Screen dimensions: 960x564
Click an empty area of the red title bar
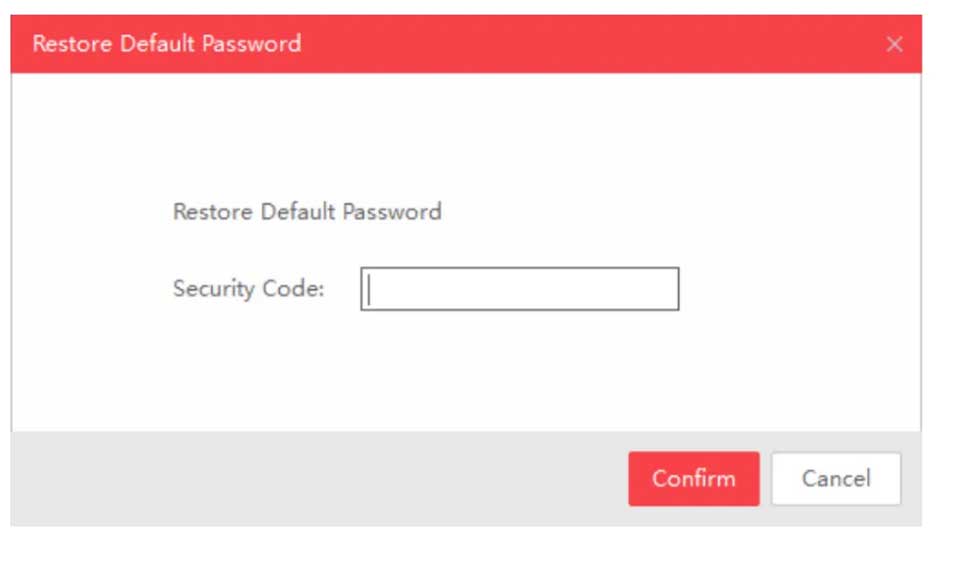click(x=600, y=44)
